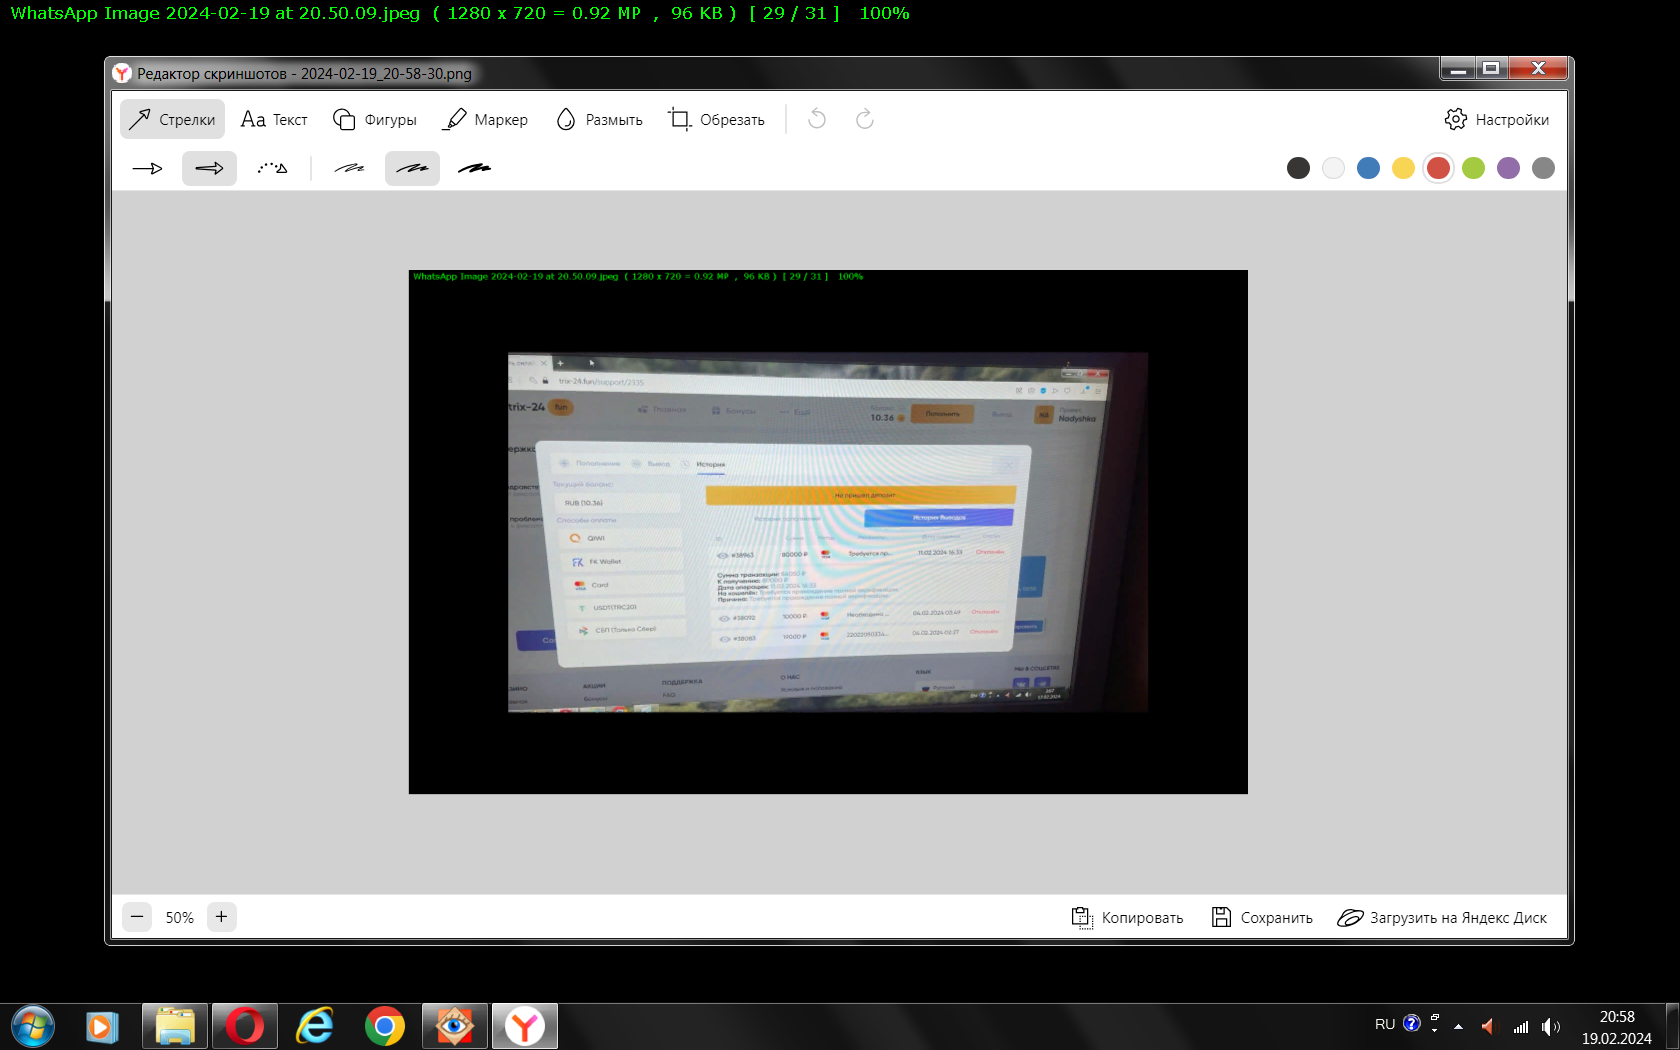Viewport: 1680px width, 1050px height.
Task: Open Internet Explorer from taskbar
Action: 315,1026
